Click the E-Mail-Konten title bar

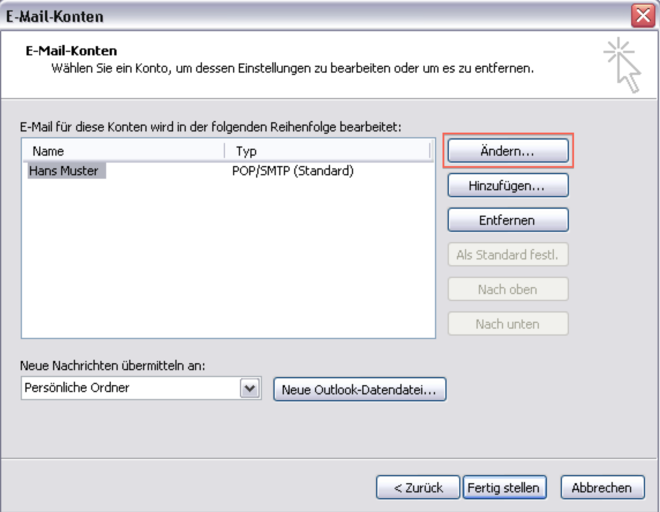[300, 15]
